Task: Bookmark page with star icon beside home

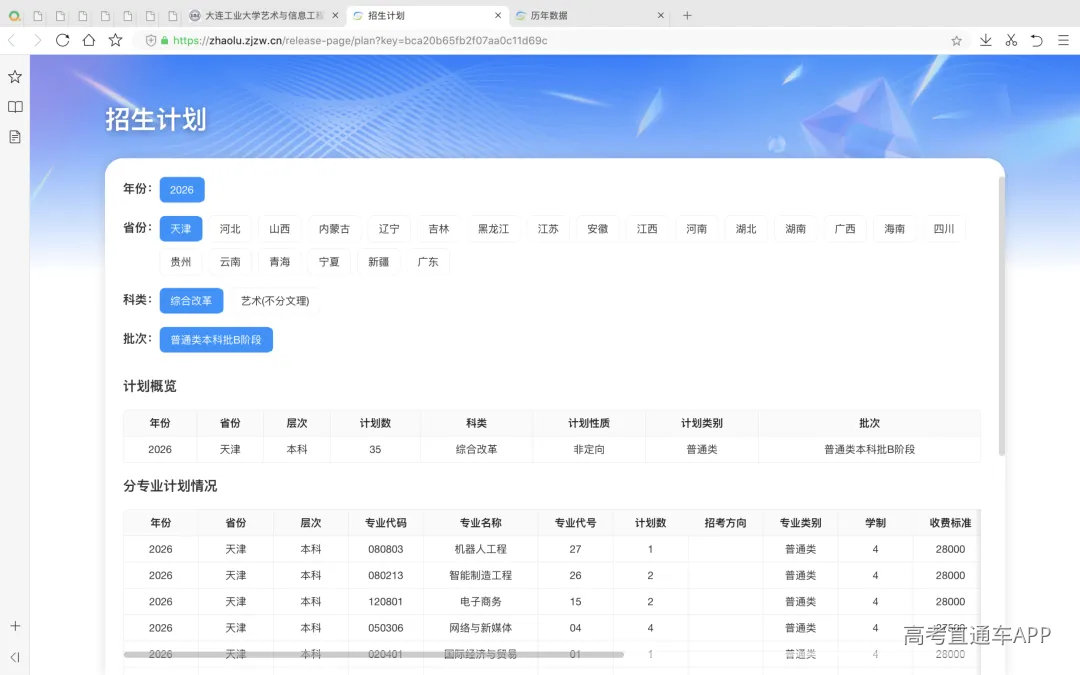Action: tap(115, 40)
